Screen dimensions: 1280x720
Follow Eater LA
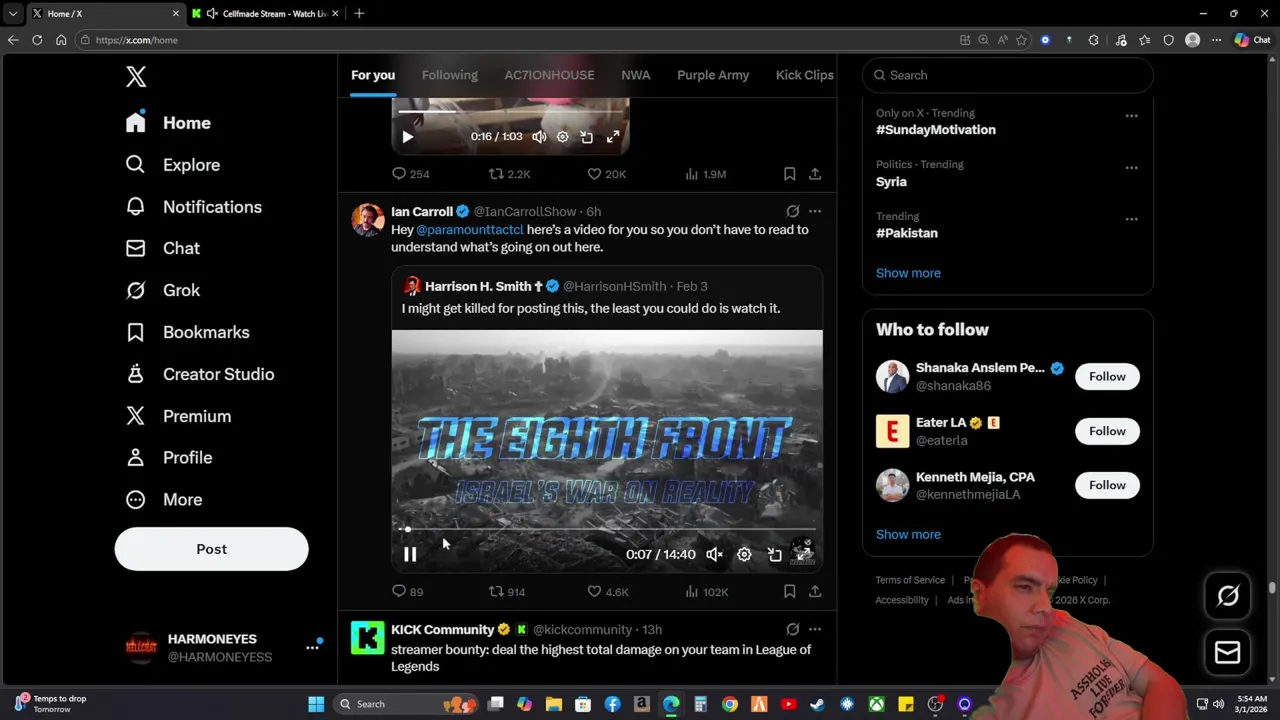pos(1107,431)
